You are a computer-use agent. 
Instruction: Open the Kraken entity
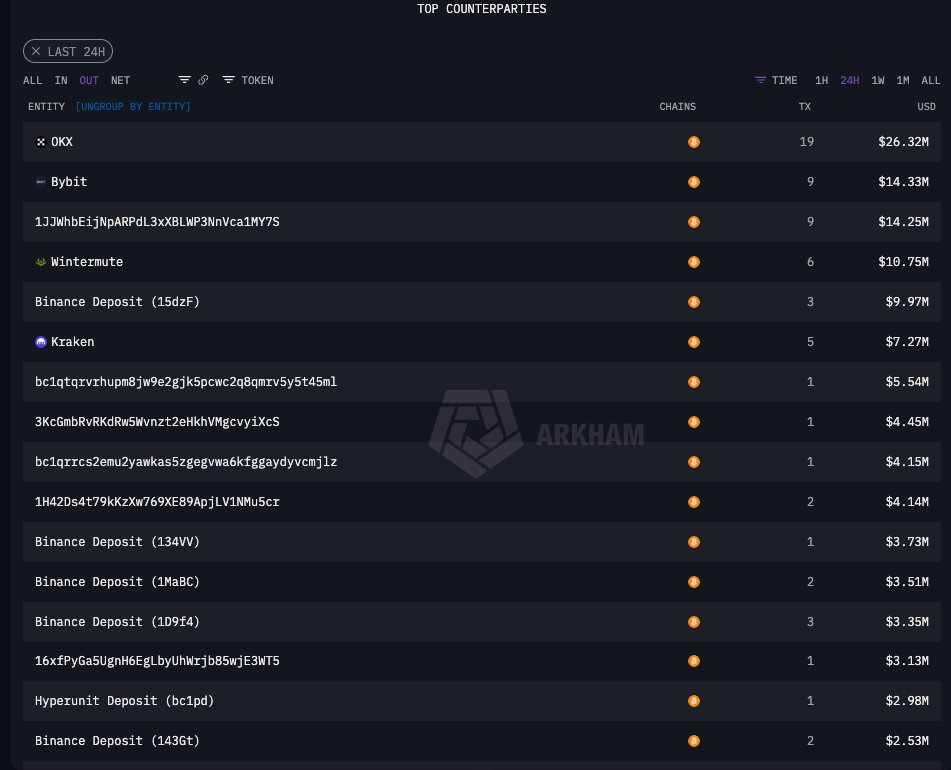pos(73,342)
